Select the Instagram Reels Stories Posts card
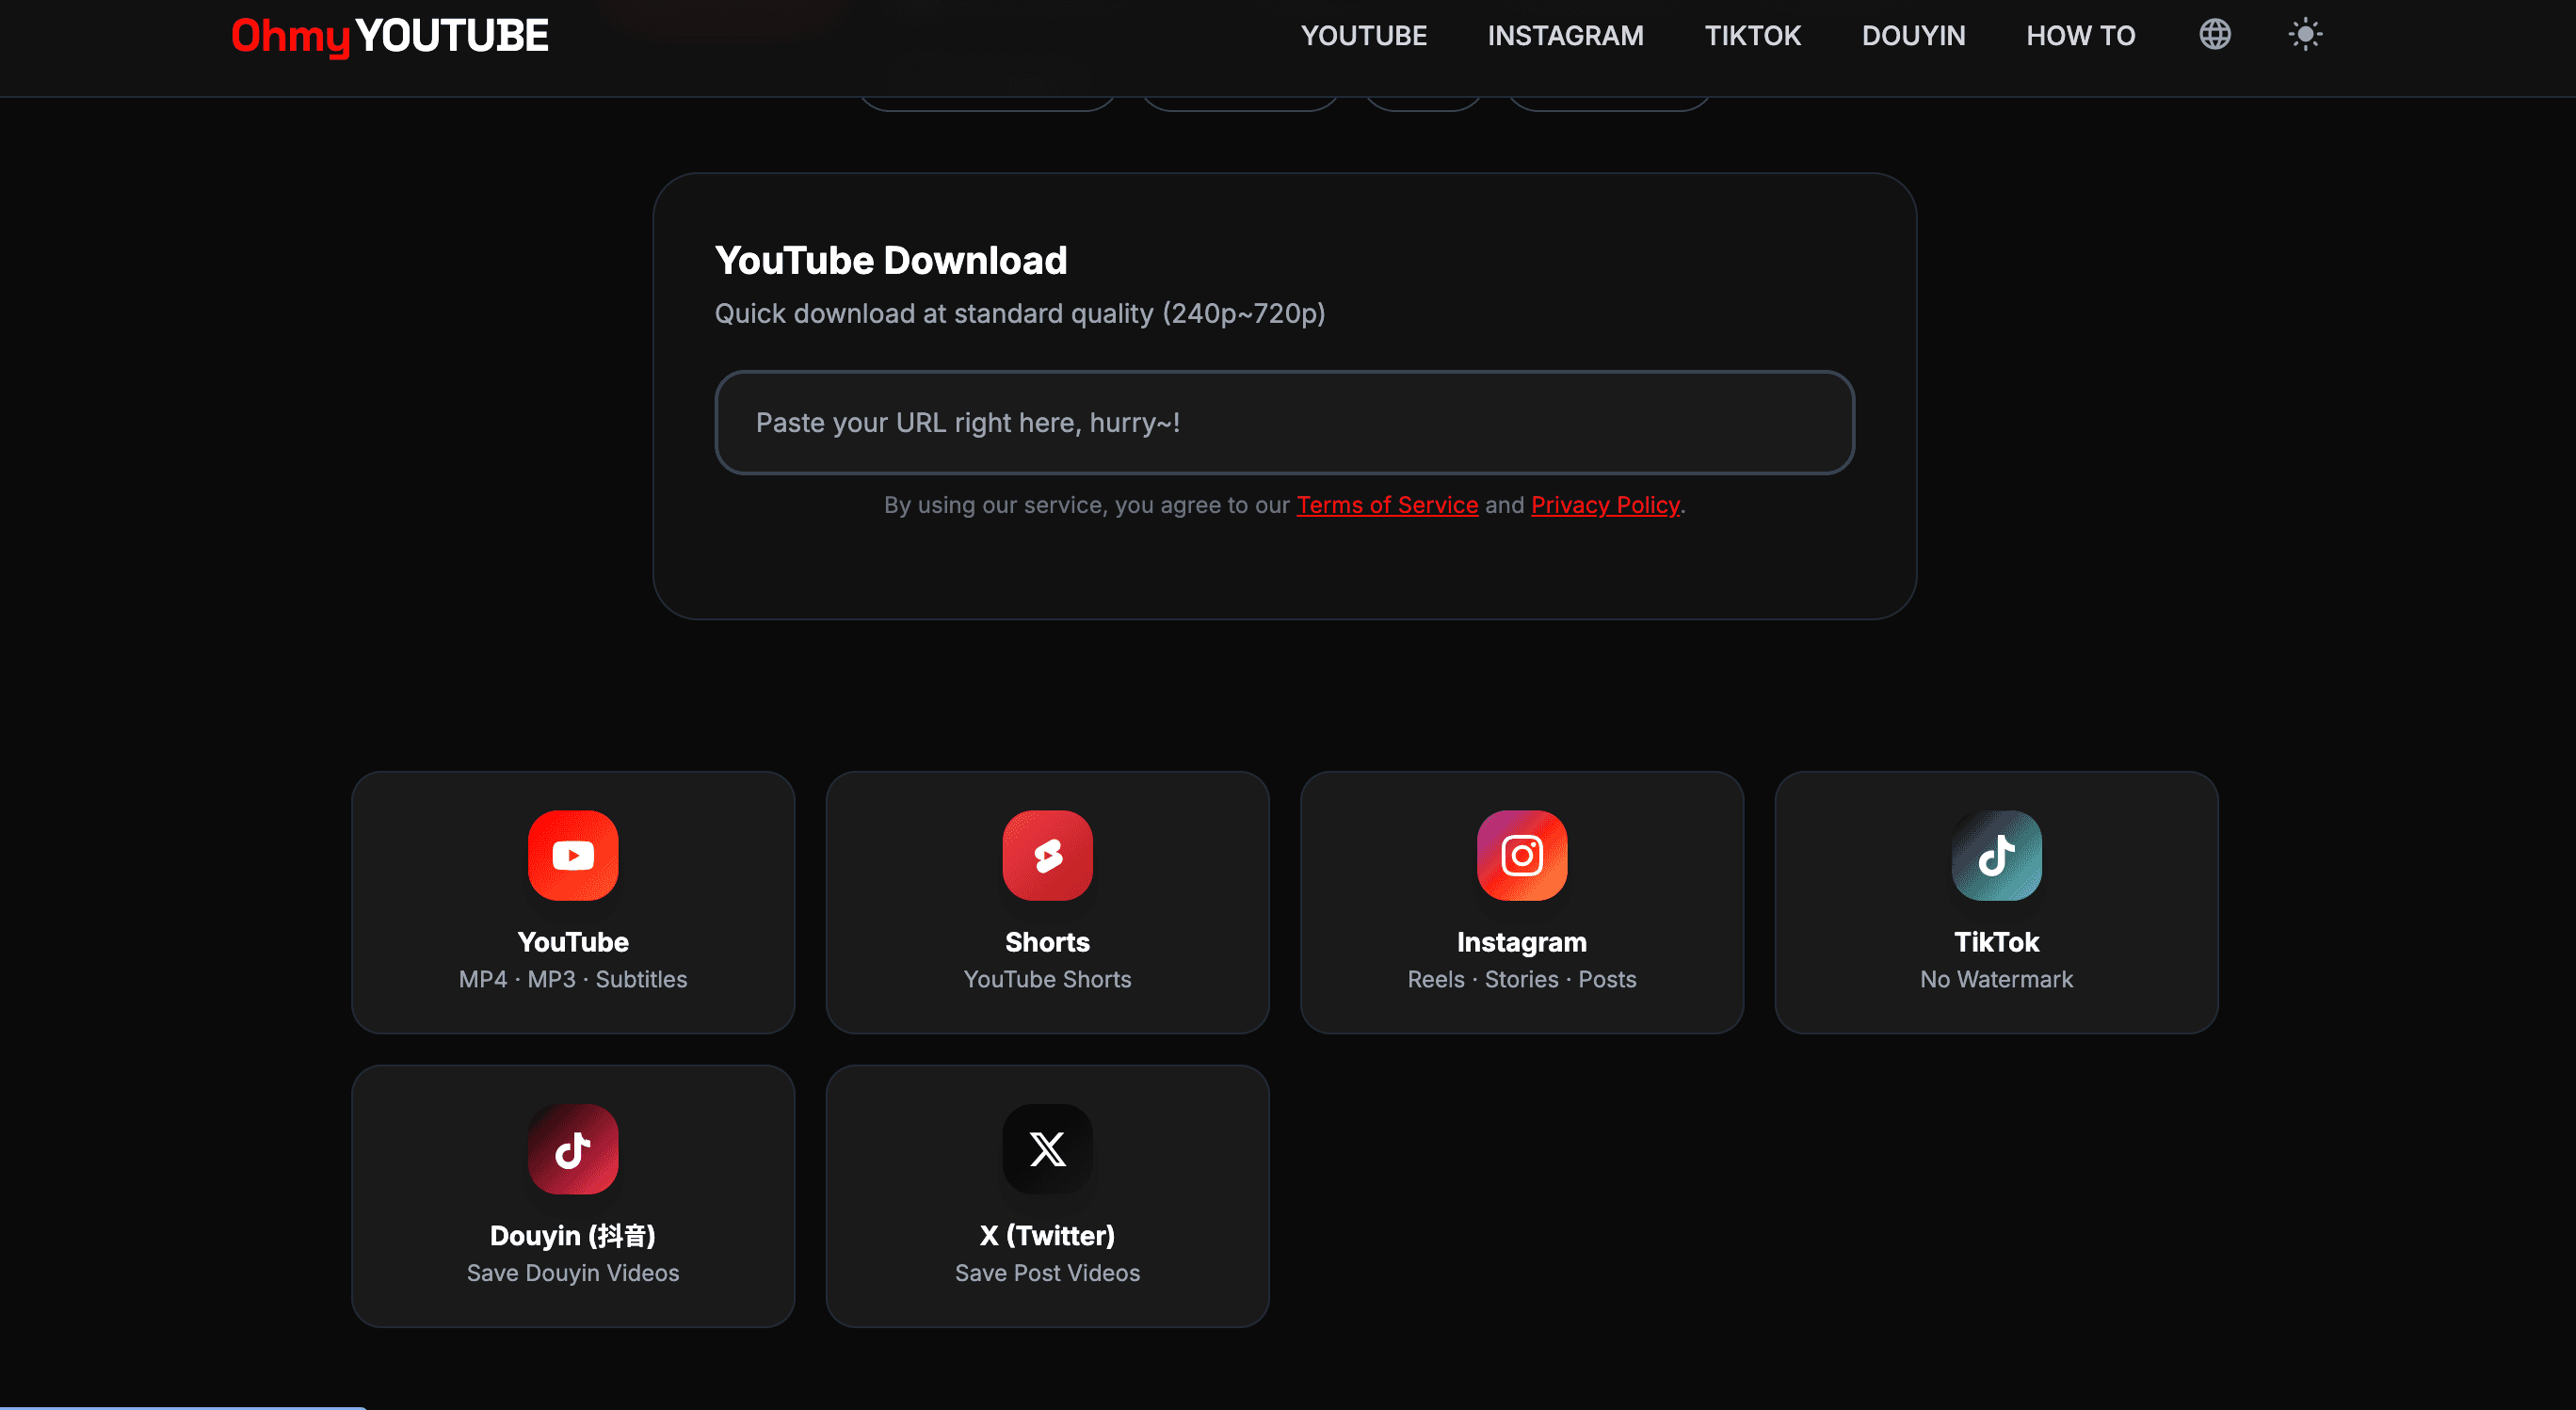 (1521, 903)
